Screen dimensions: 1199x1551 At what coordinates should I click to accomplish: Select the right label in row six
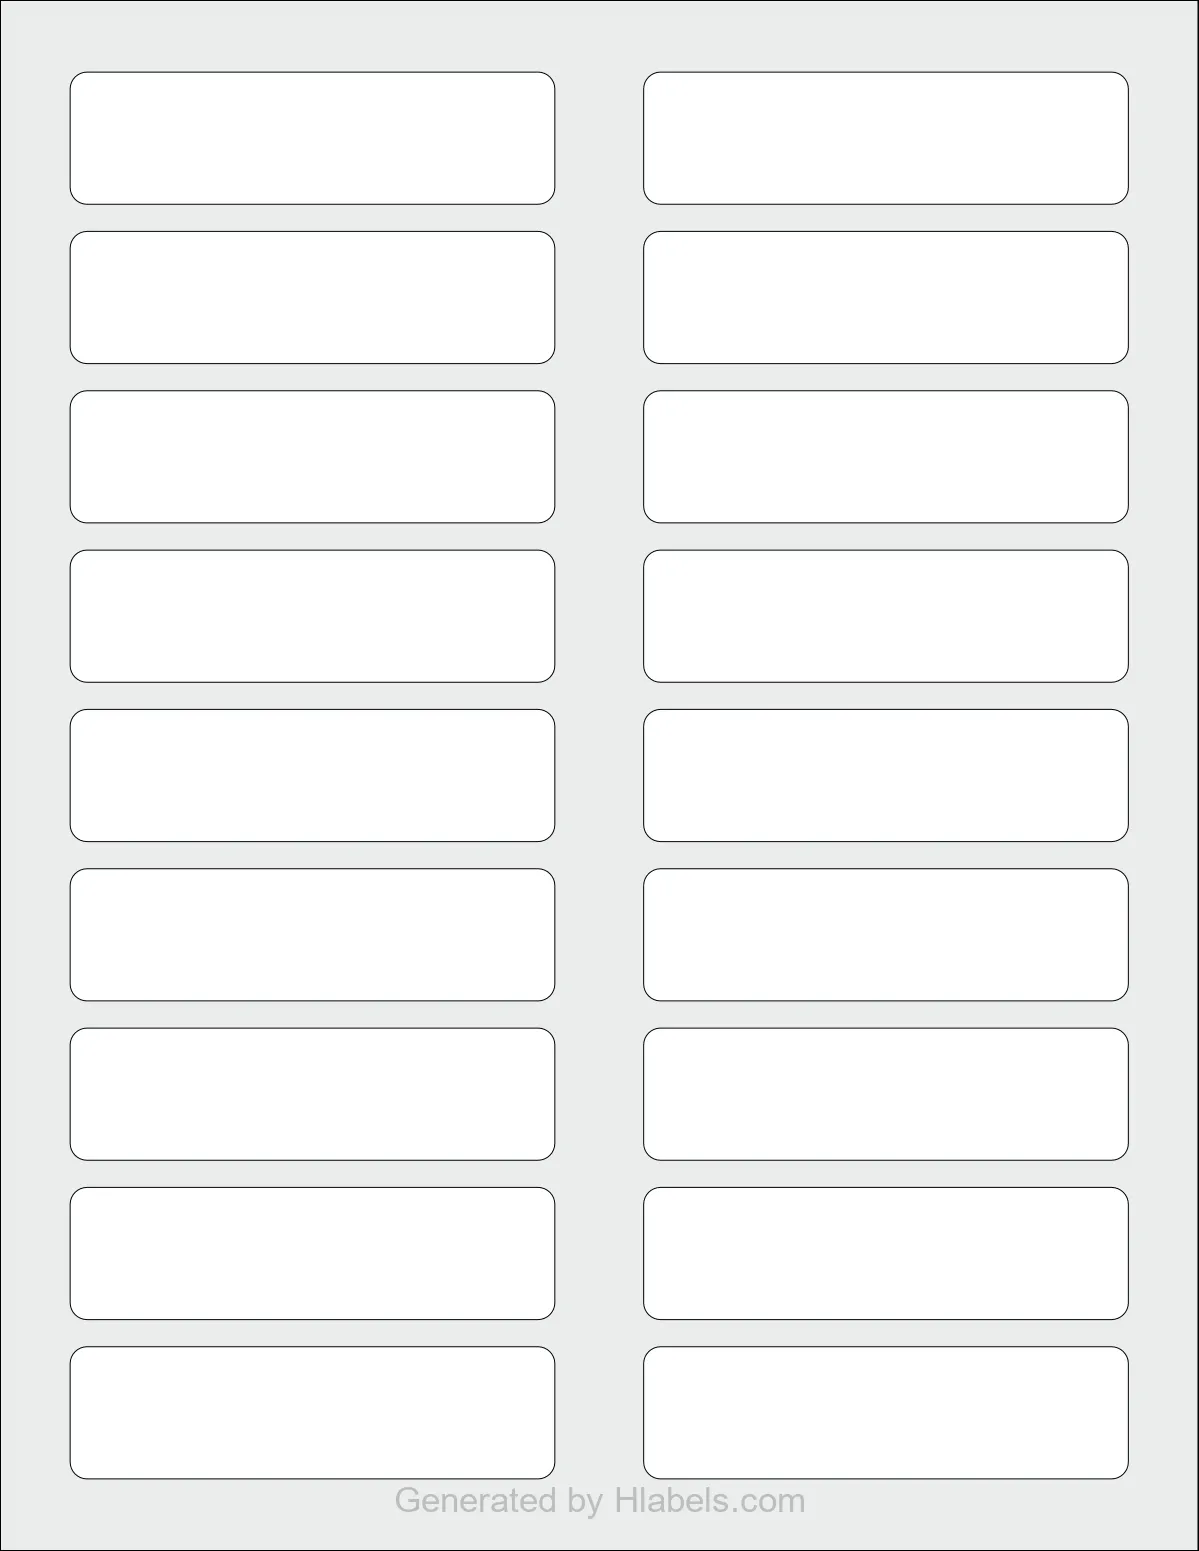point(886,935)
